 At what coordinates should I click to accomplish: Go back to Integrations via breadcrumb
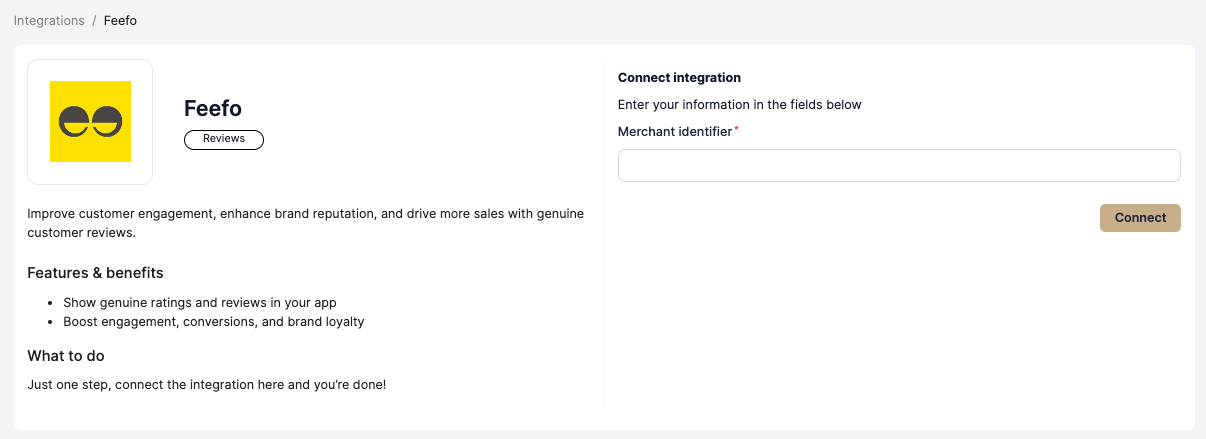point(49,21)
